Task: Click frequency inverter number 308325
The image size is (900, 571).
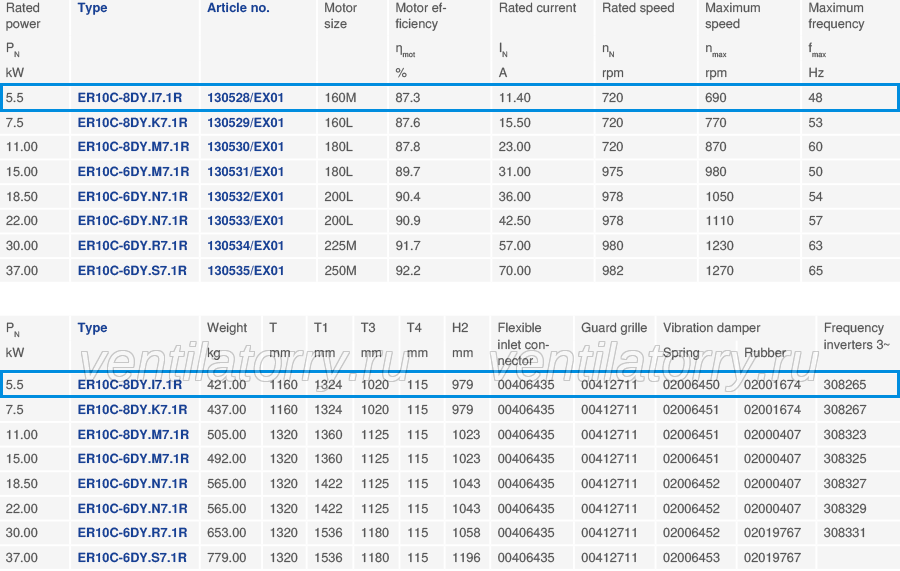Action: 845,459
